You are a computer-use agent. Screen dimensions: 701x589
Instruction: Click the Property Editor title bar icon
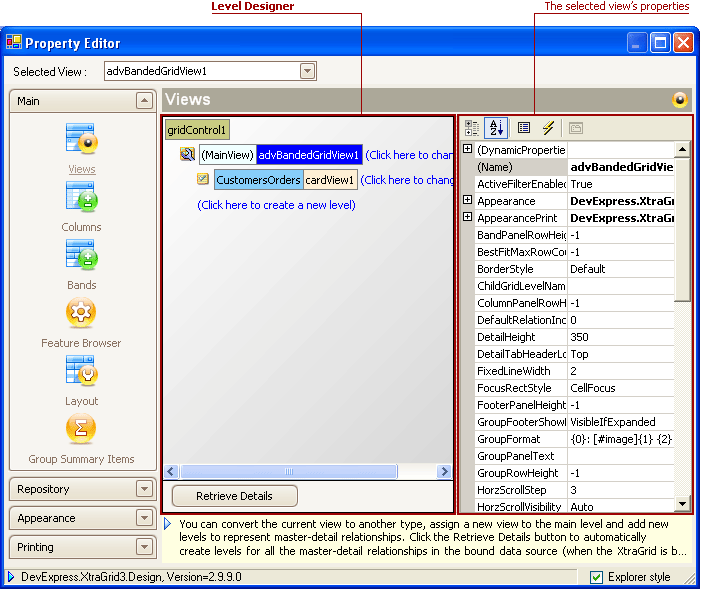pyautogui.click(x=13, y=42)
